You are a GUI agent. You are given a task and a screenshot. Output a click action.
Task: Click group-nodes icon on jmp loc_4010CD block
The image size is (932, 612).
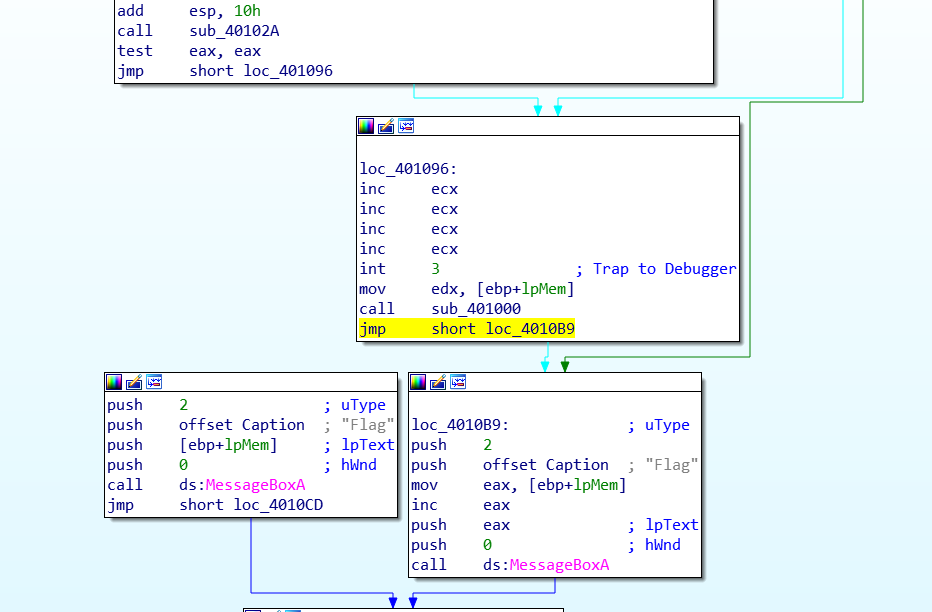tap(155, 382)
